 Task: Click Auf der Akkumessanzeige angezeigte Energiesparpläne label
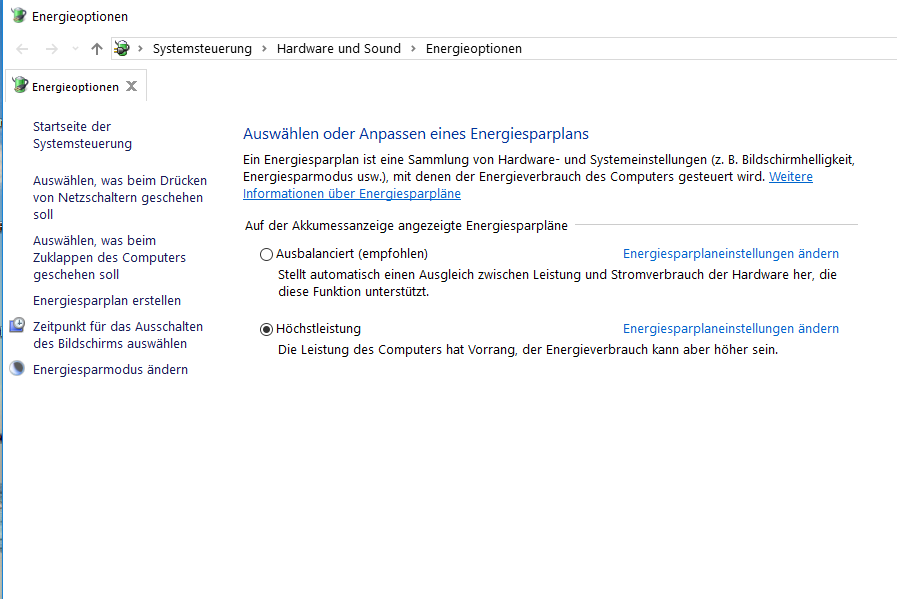click(406, 225)
